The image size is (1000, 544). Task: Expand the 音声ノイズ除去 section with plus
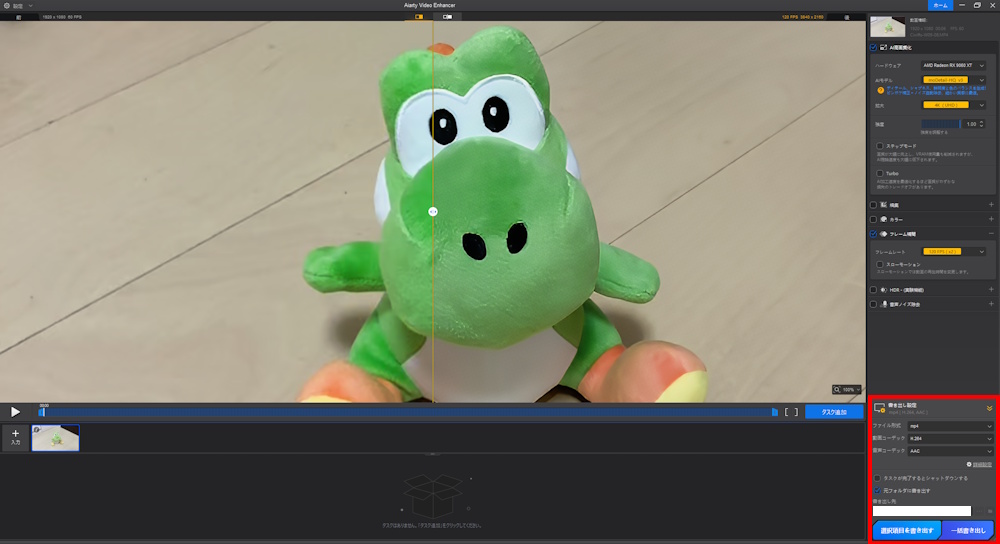pos(991,304)
